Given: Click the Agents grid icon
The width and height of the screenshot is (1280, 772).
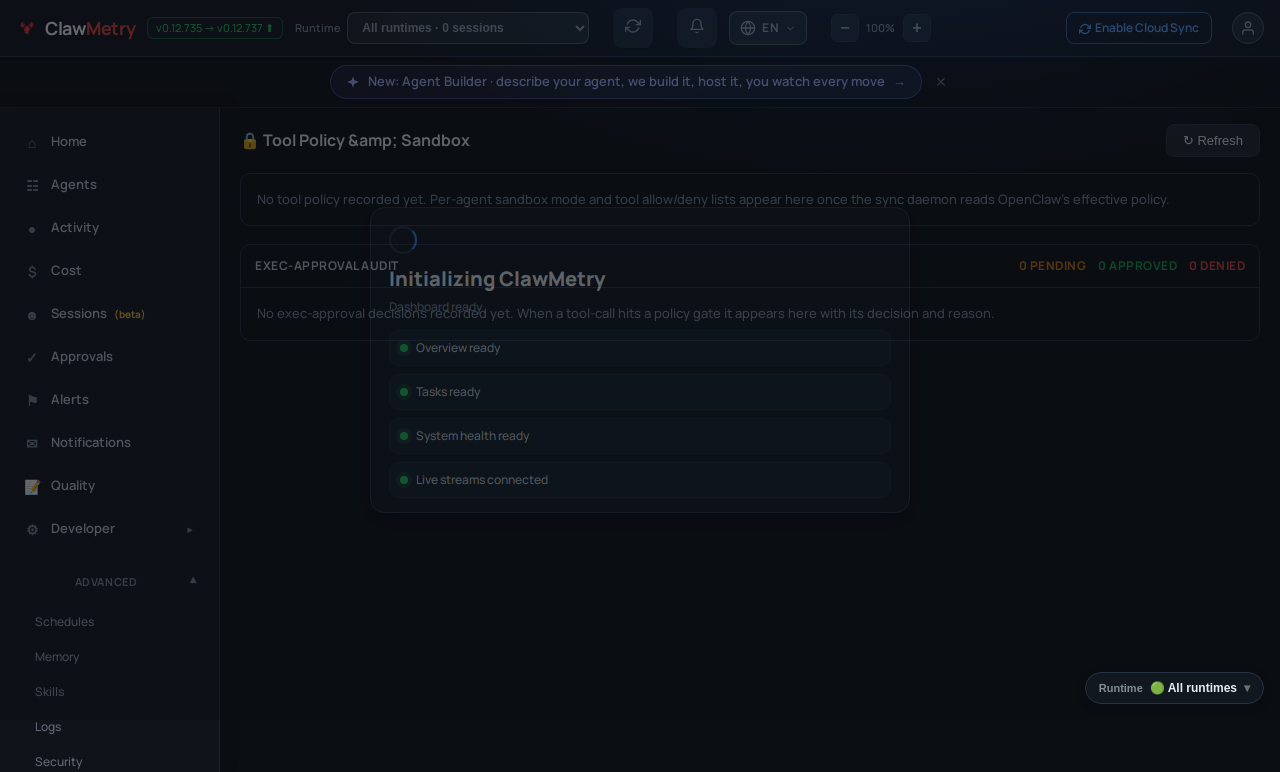Looking at the screenshot, I should point(32,186).
